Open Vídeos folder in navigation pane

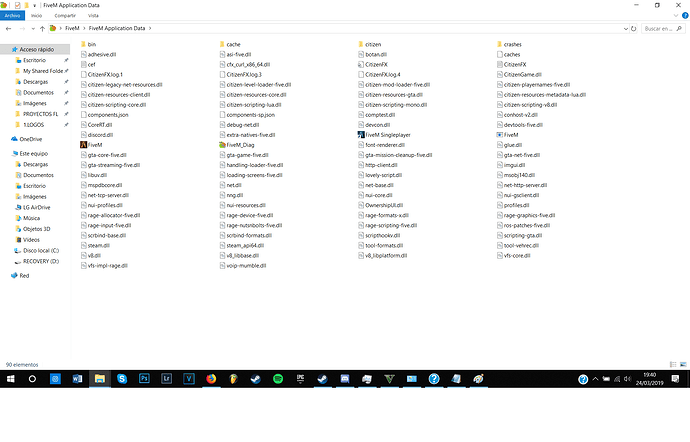[x=31, y=240]
